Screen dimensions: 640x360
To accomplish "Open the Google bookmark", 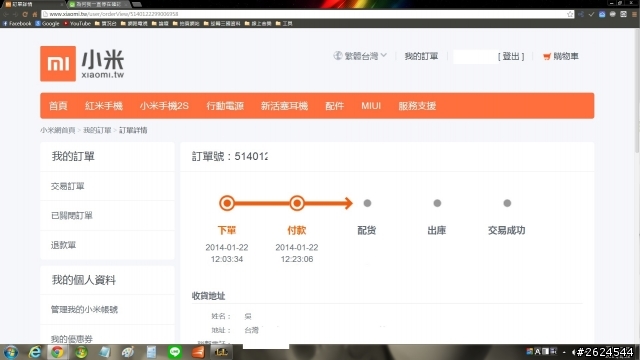I will click(47, 24).
